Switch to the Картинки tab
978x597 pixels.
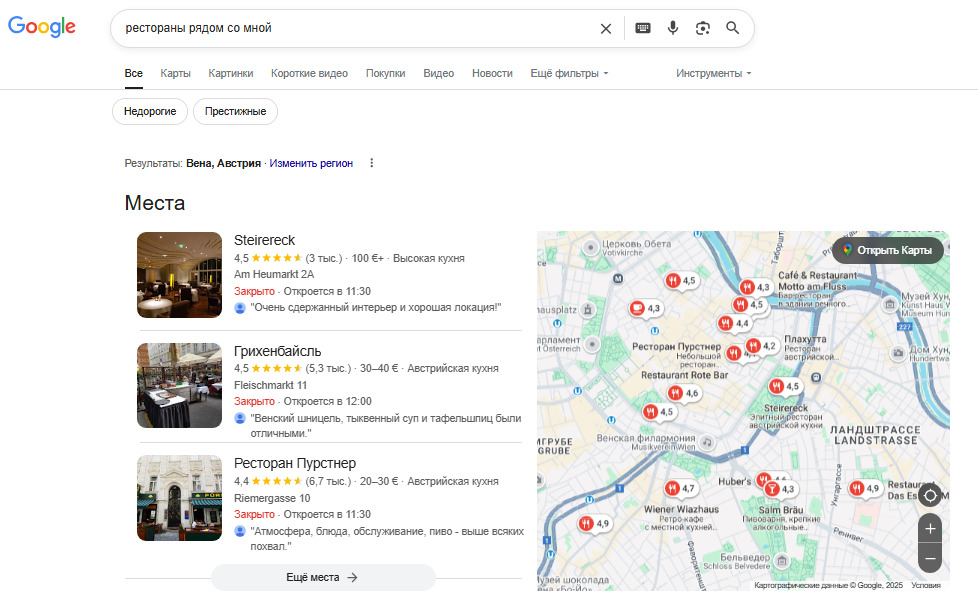coord(231,73)
